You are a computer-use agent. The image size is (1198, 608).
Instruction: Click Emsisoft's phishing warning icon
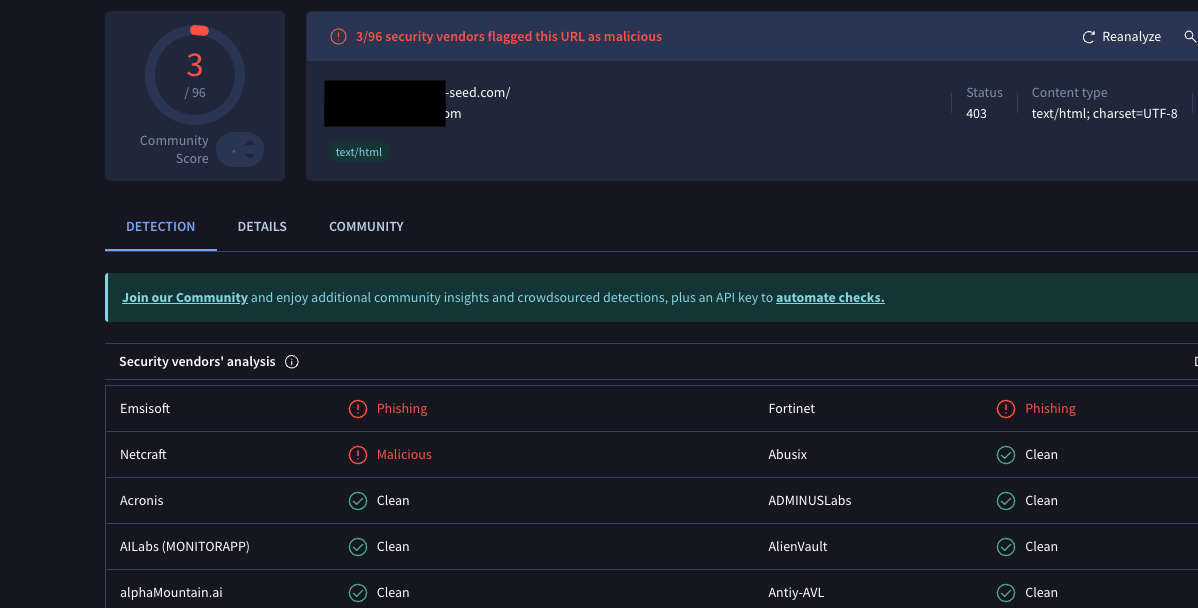[358, 409]
